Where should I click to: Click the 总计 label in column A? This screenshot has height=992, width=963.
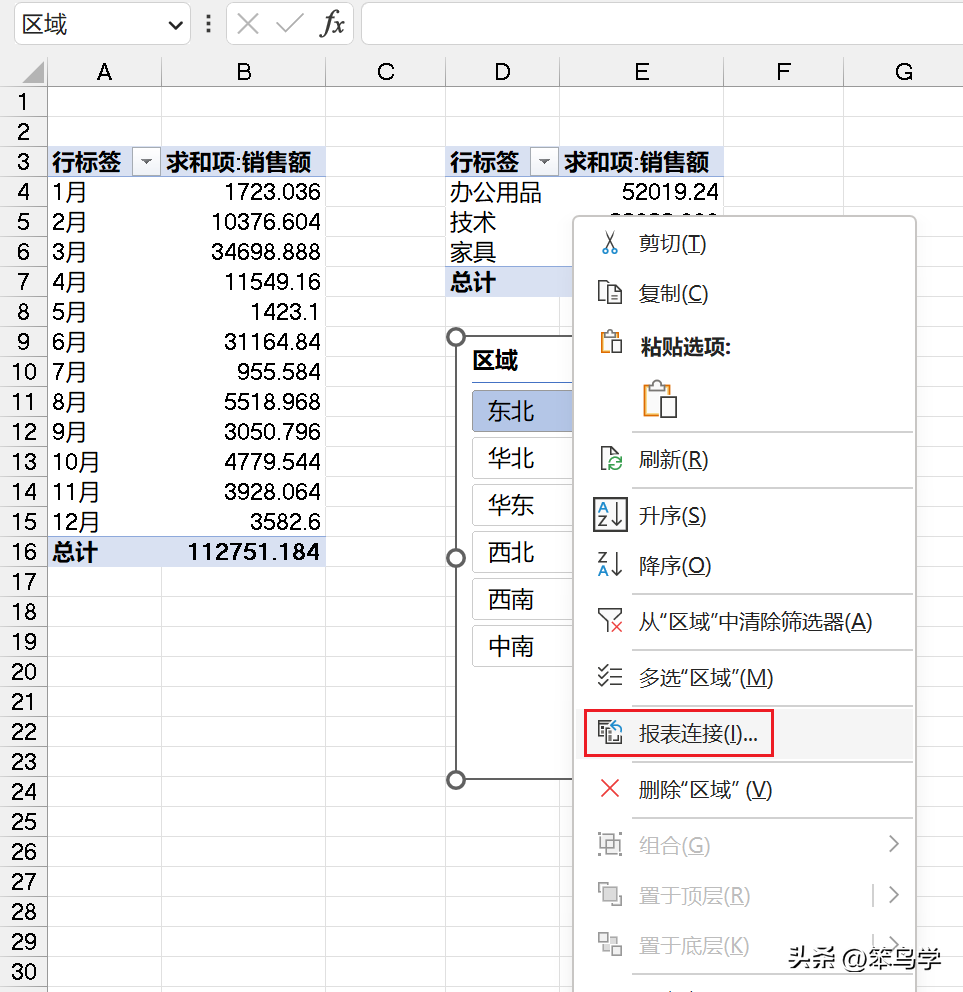click(x=104, y=552)
